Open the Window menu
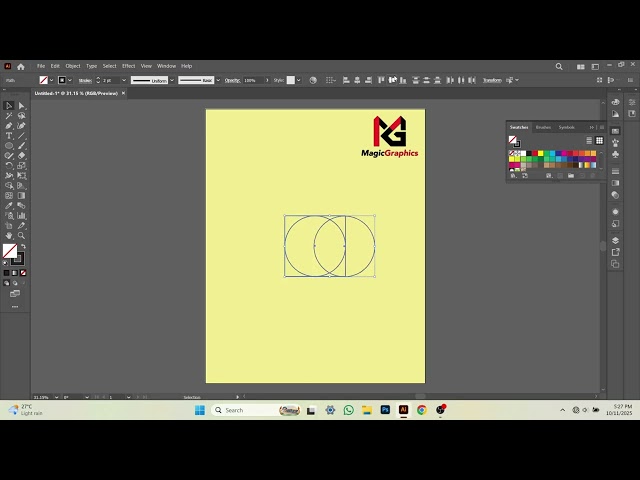This screenshot has width=640, height=480. [x=167, y=66]
